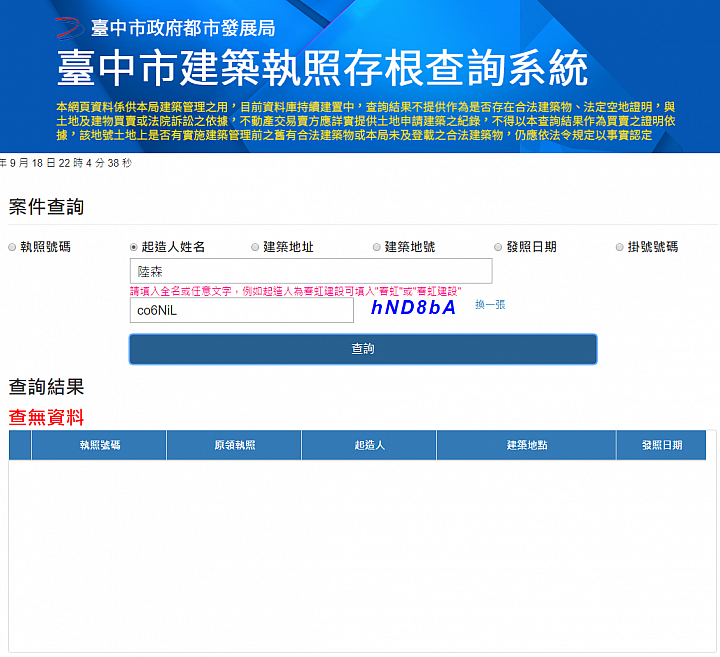
Task: Click the 執照號碼 column header
Action: 99,445
